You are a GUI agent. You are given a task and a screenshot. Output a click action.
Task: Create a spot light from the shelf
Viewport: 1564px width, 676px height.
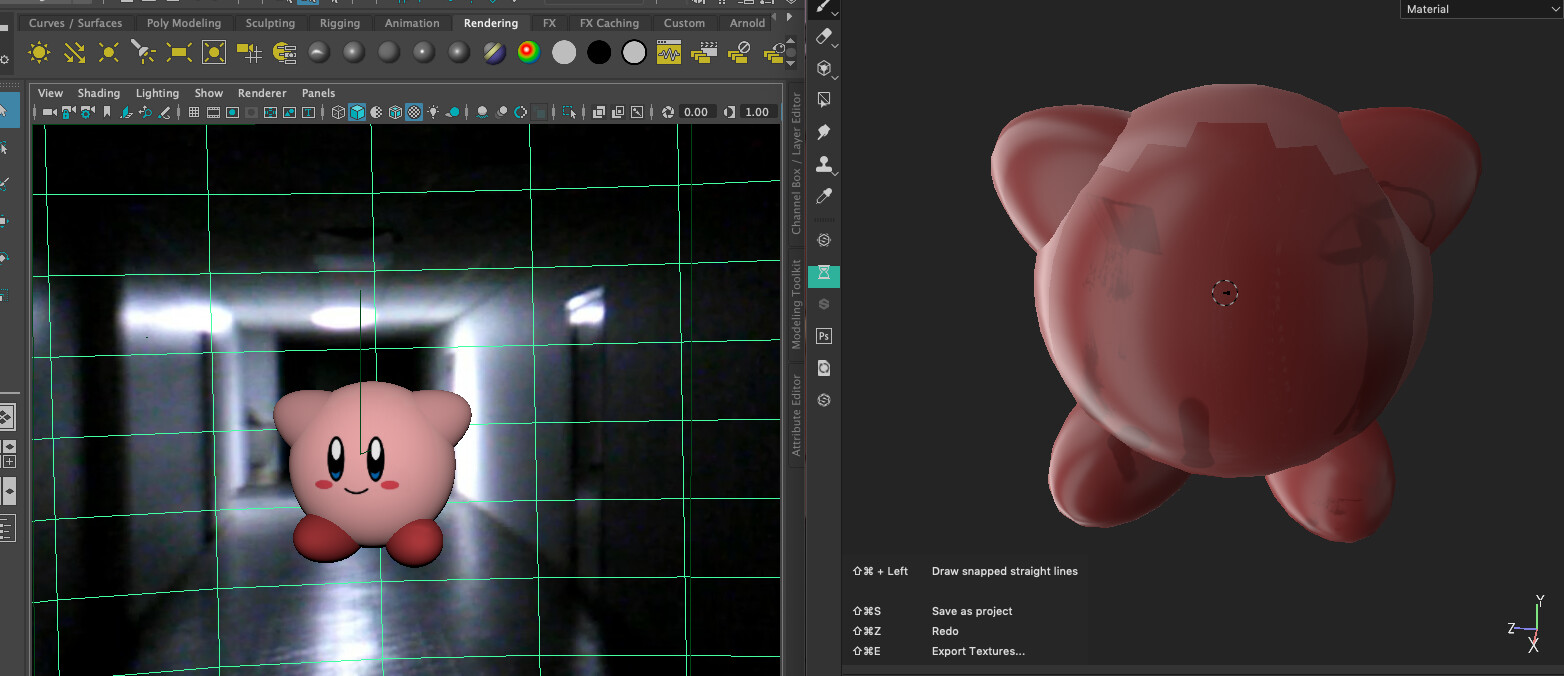click(143, 52)
